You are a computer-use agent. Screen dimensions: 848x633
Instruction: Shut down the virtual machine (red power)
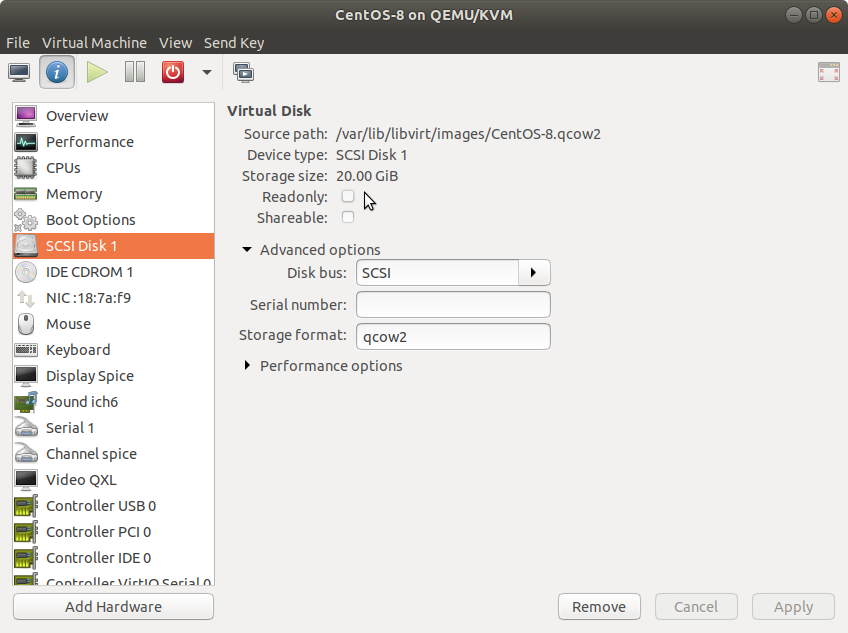173,72
